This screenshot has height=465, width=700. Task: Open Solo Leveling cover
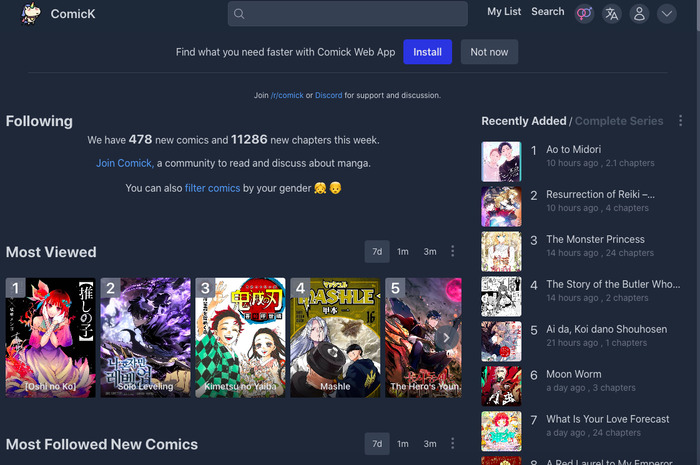click(146, 337)
